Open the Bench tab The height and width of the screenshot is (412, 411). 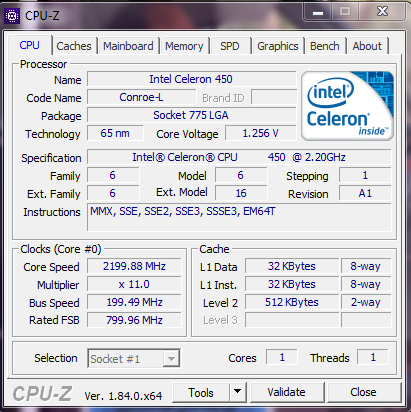pos(325,46)
